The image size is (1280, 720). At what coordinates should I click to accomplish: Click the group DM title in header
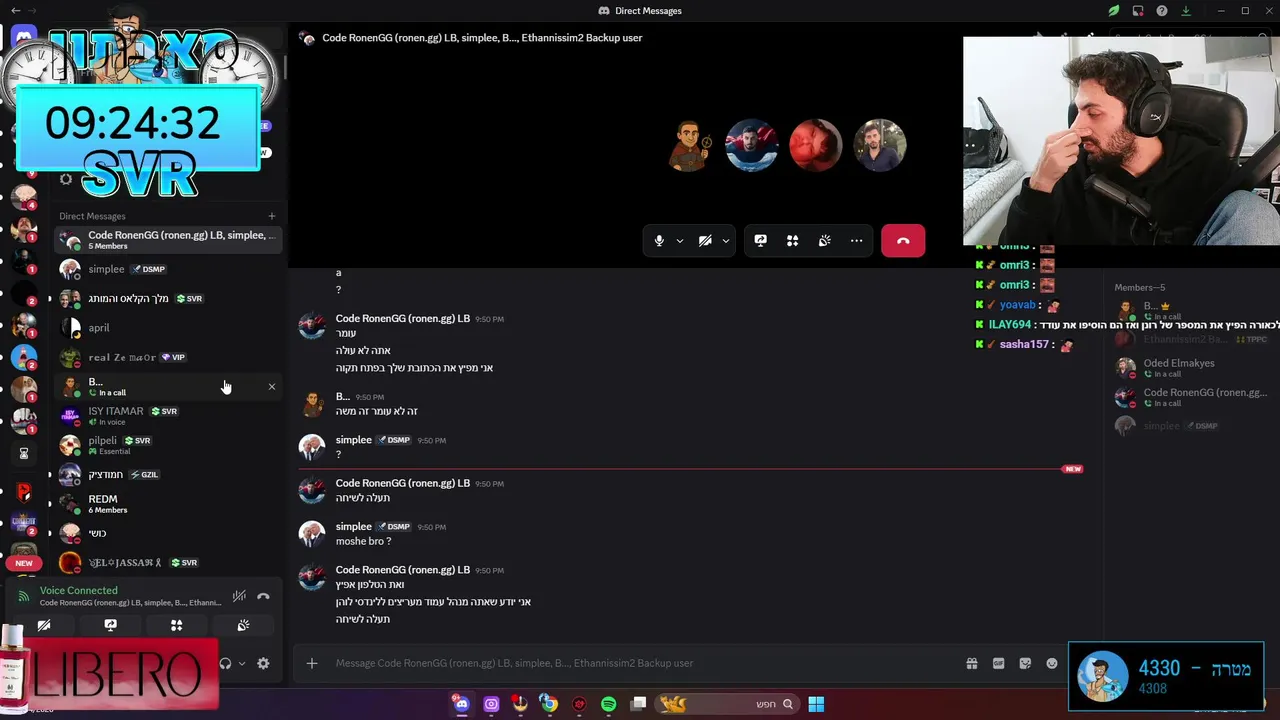tap(482, 38)
